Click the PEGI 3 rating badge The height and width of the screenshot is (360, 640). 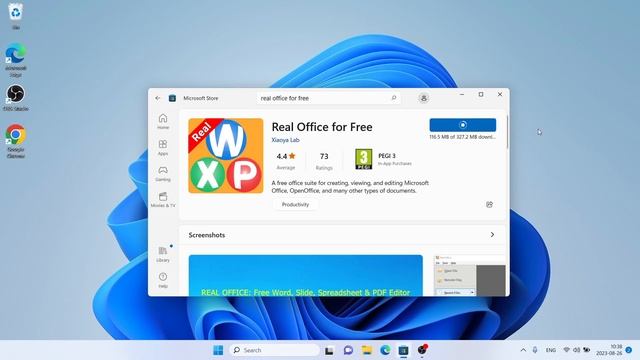[x=364, y=159]
